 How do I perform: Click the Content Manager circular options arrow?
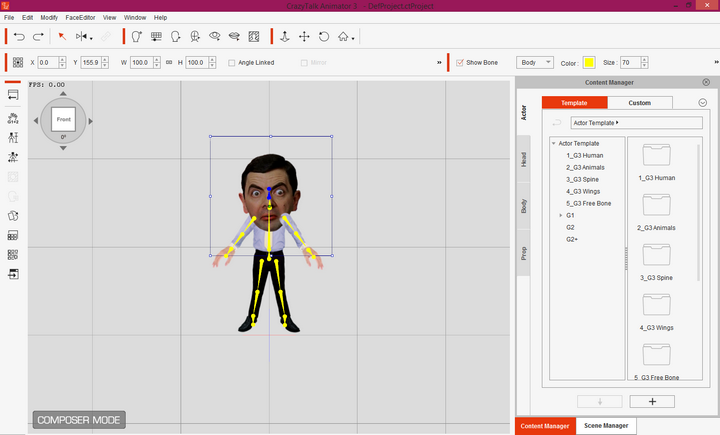[703, 102]
